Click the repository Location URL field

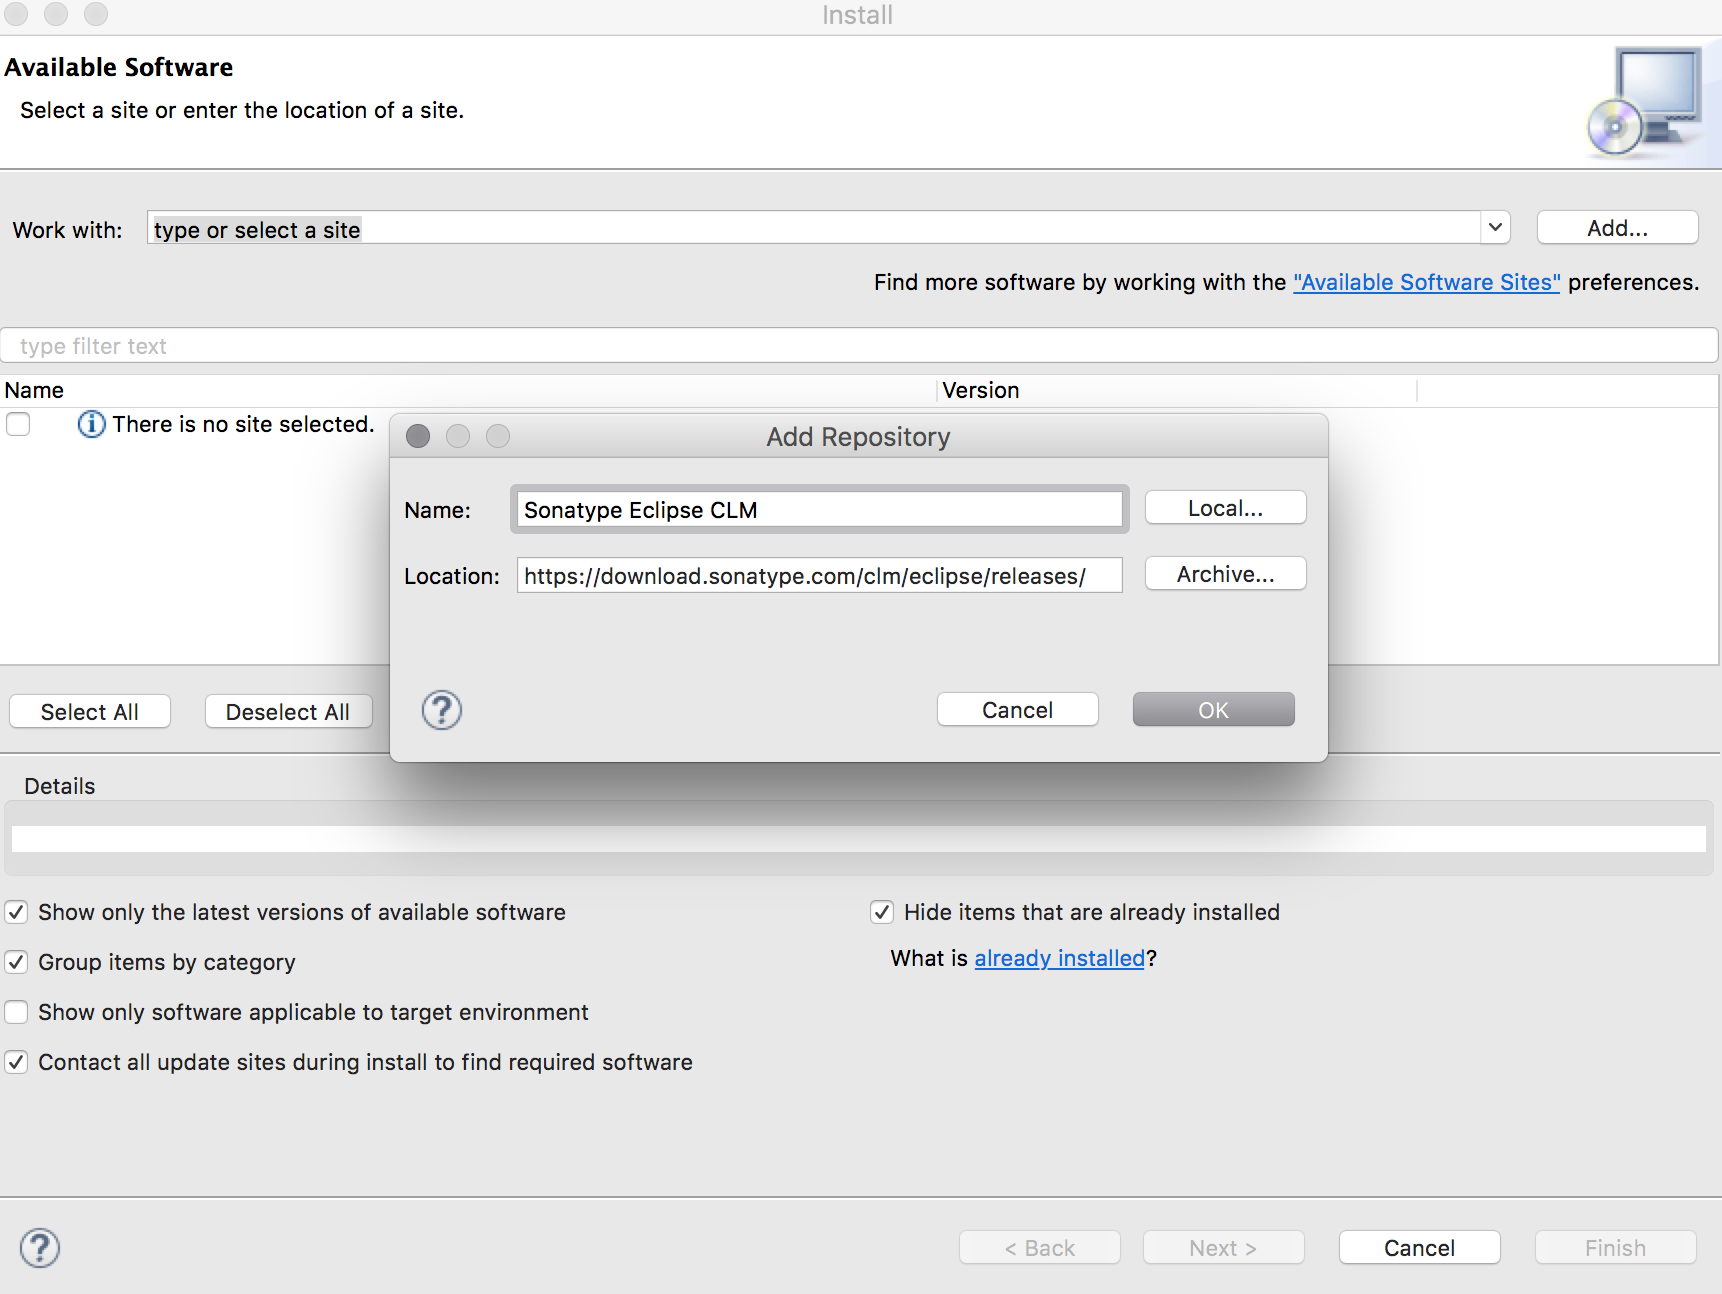coord(819,575)
